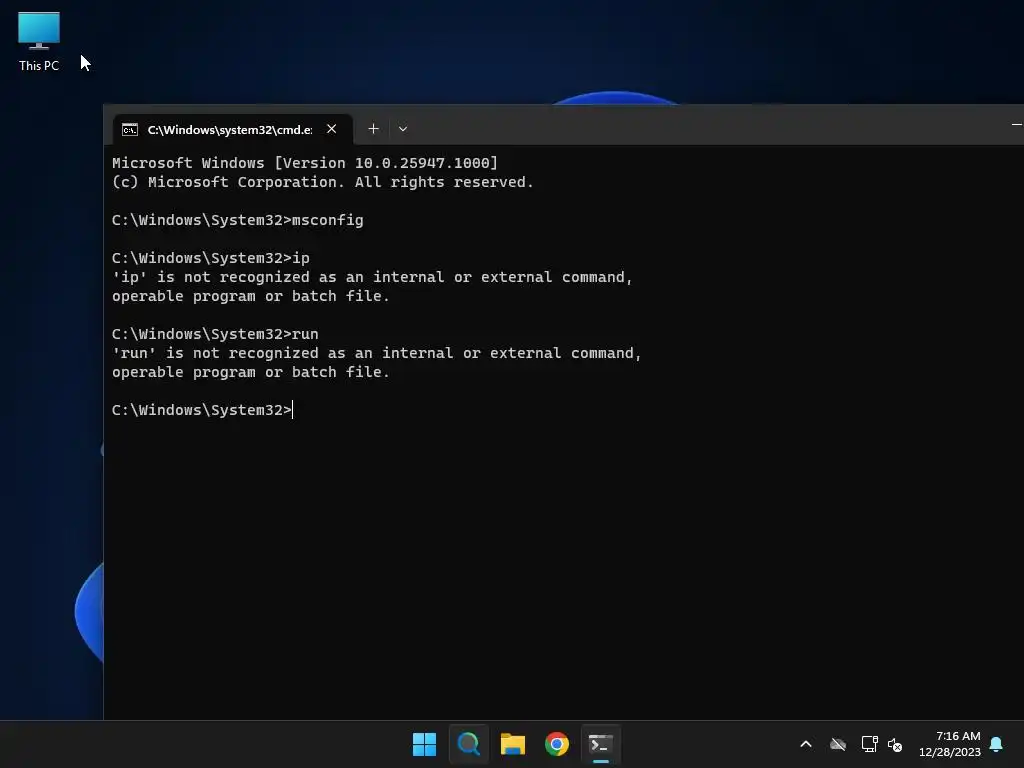This screenshot has height=768, width=1024.
Task: Click the OneDrive cloud tray icon
Action: [x=838, y=744]
